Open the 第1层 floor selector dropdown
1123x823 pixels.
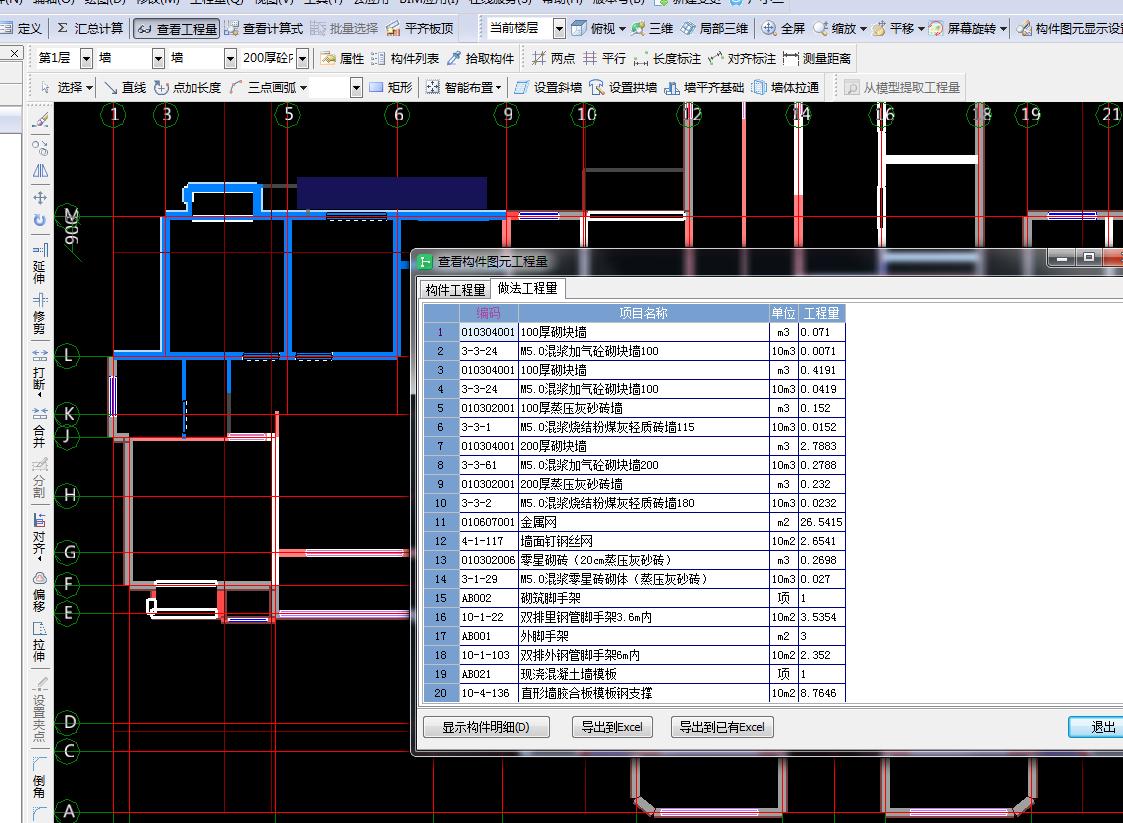87,58
